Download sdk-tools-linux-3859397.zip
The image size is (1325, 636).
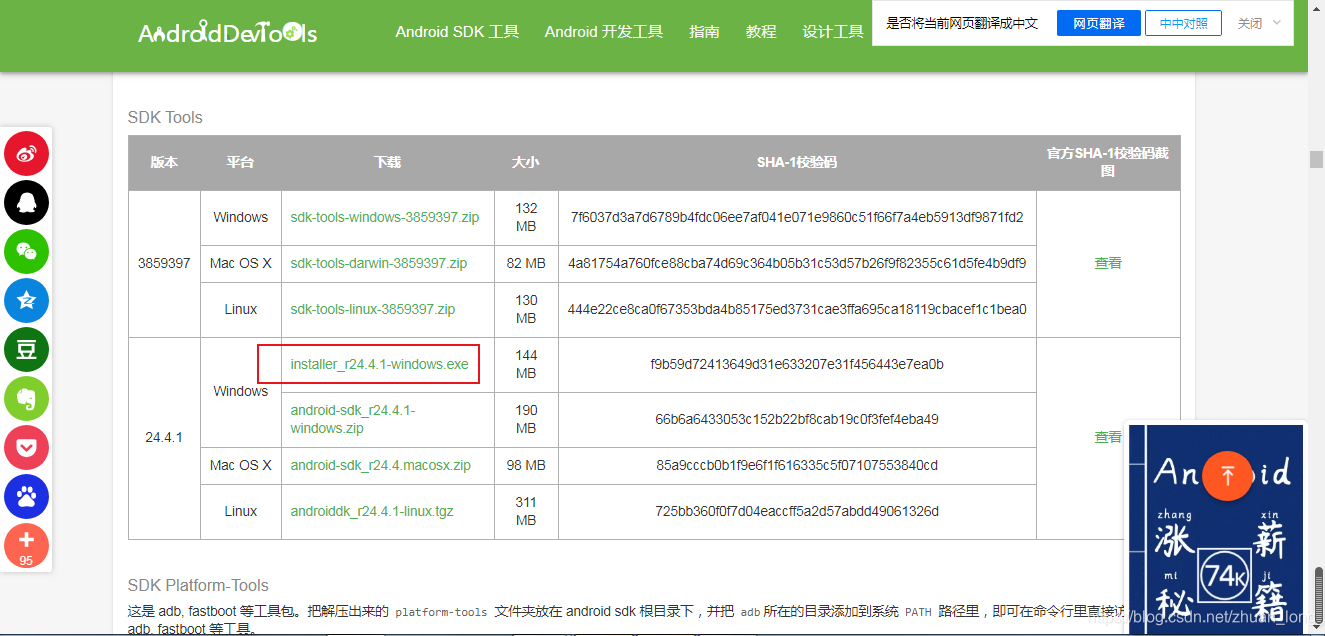coord(373,309)
